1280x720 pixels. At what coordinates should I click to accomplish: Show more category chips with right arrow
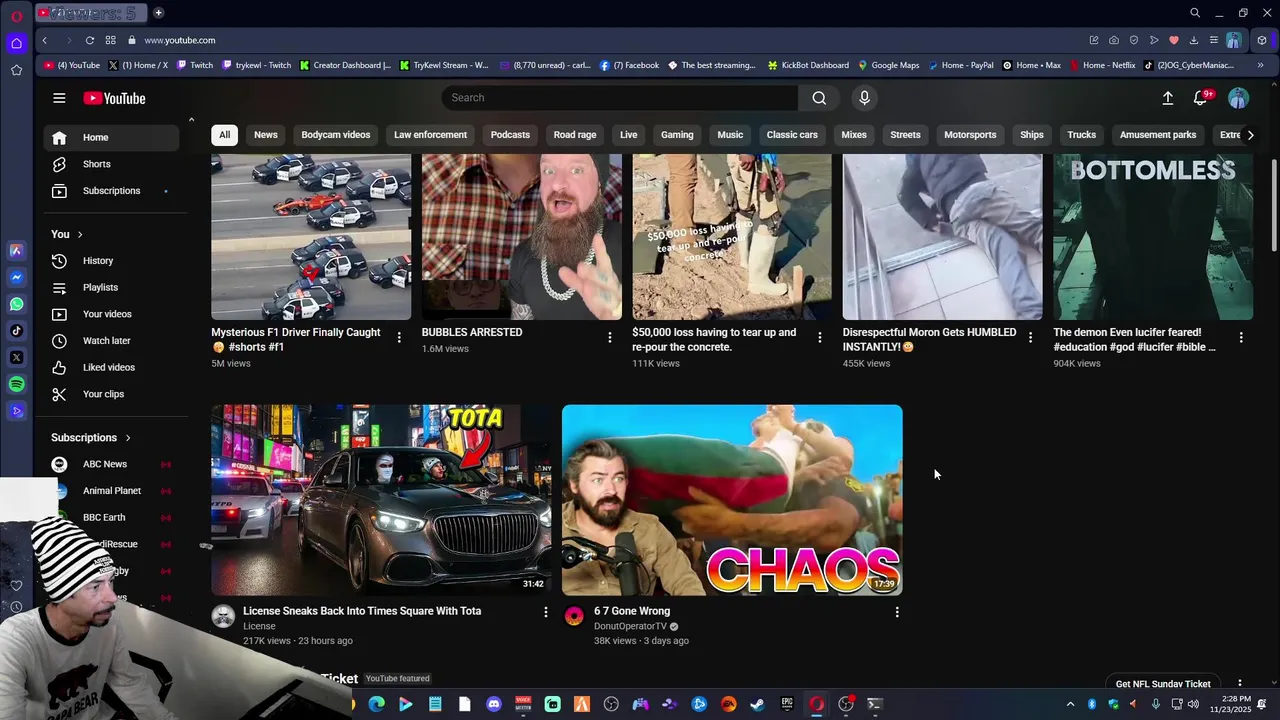pos(1249,135)
